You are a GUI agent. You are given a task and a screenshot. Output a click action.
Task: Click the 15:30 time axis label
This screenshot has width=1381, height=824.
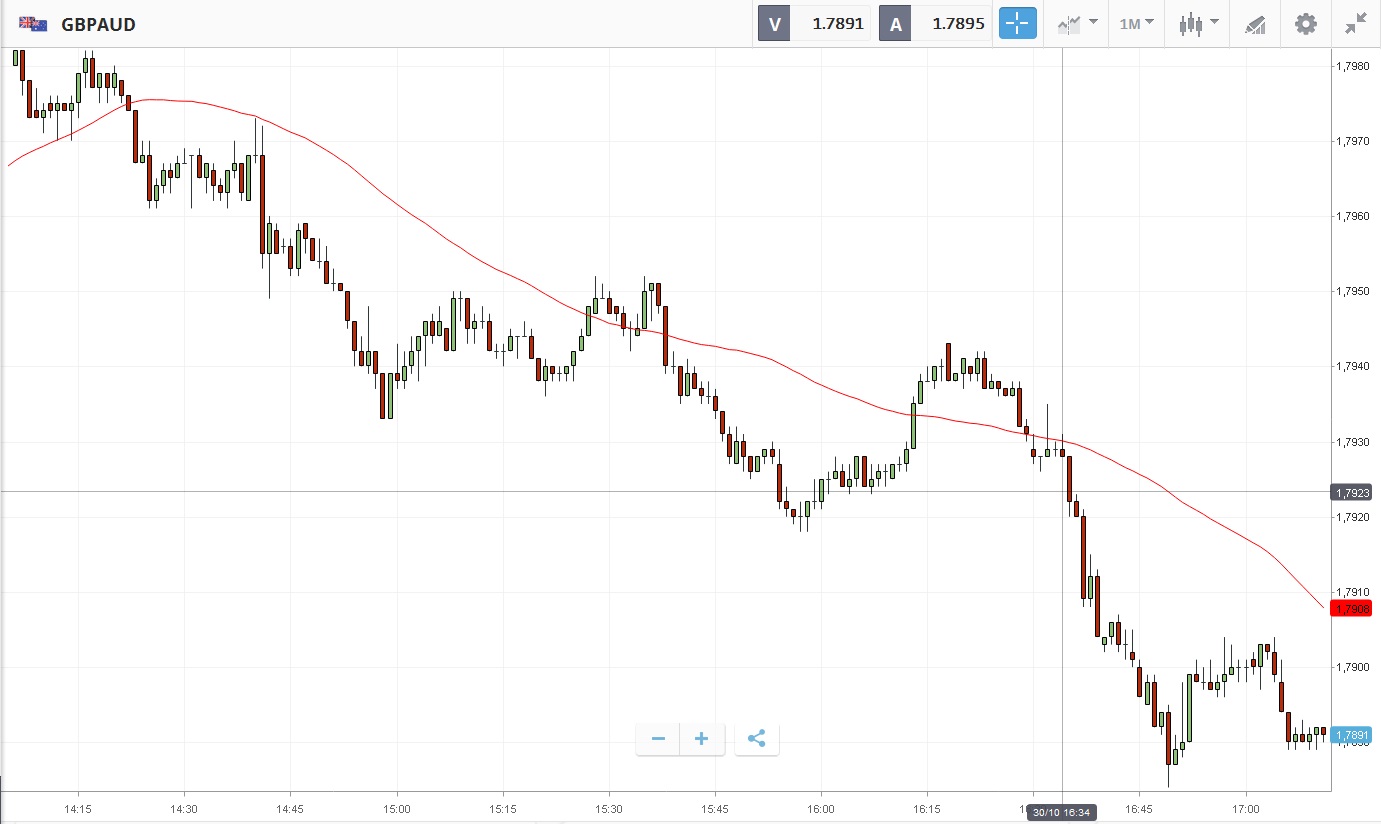[608, 808]
